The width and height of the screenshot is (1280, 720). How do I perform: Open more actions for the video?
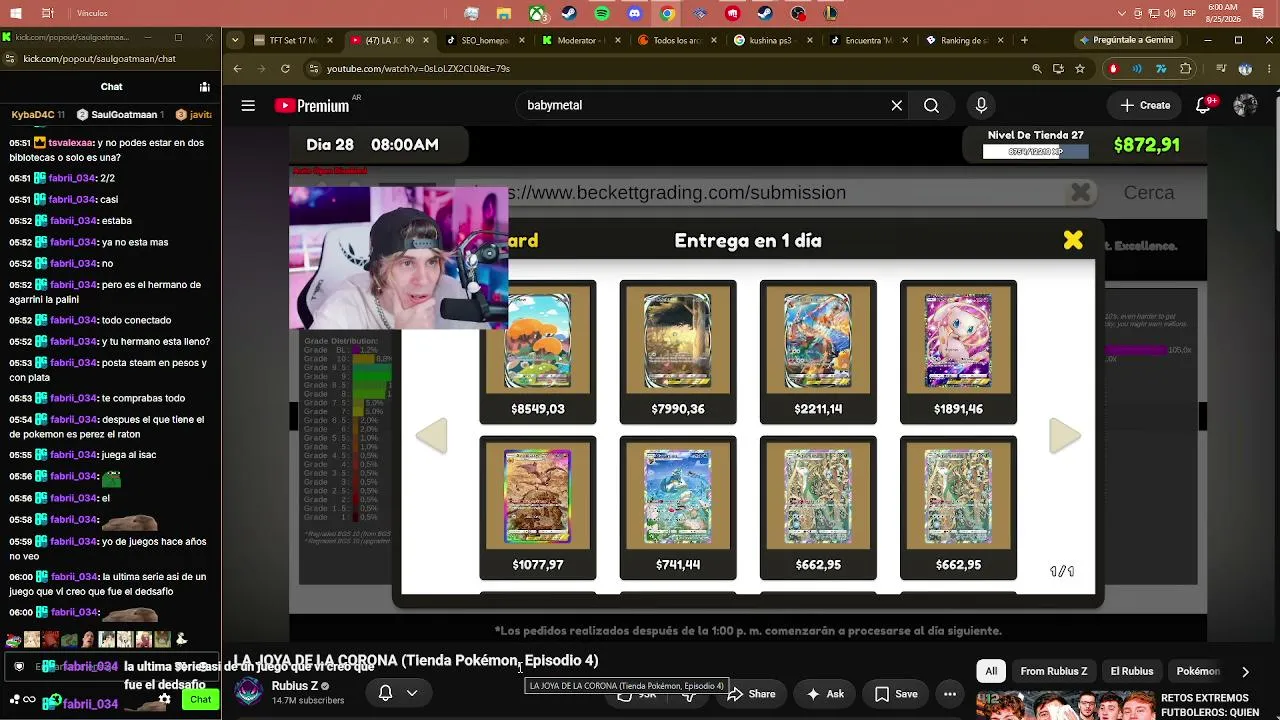tap(950, 694)
